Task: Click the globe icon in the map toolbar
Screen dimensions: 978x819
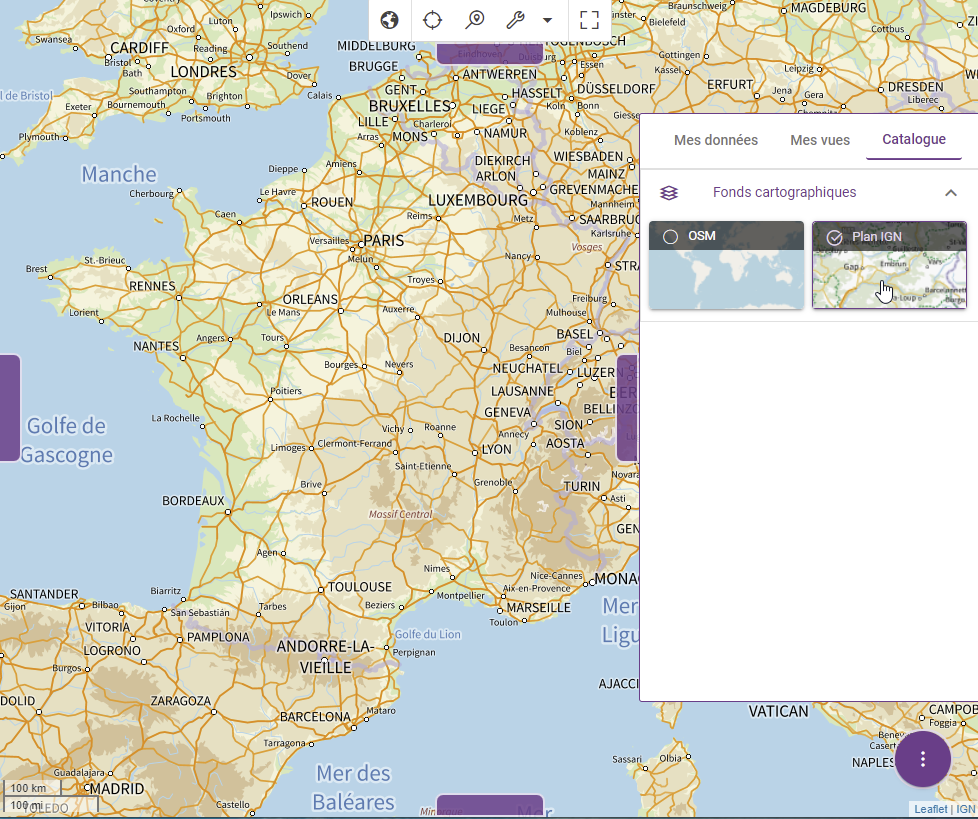Action: pyautogui.click(x=390, y=20)
